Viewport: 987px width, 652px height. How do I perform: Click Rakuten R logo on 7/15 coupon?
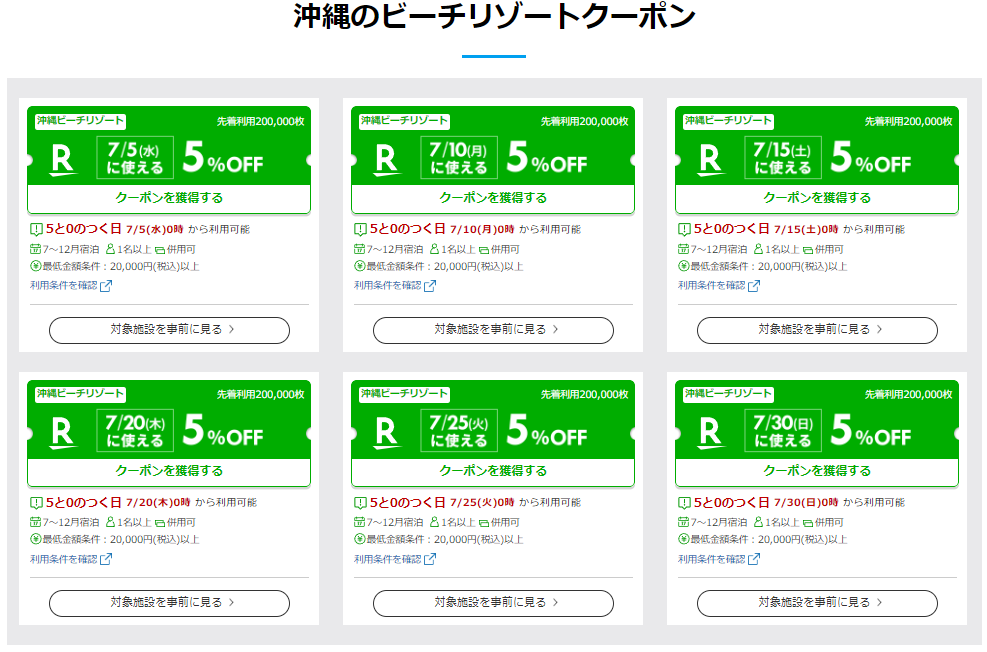pyautogui.click(x=710, y=159)
